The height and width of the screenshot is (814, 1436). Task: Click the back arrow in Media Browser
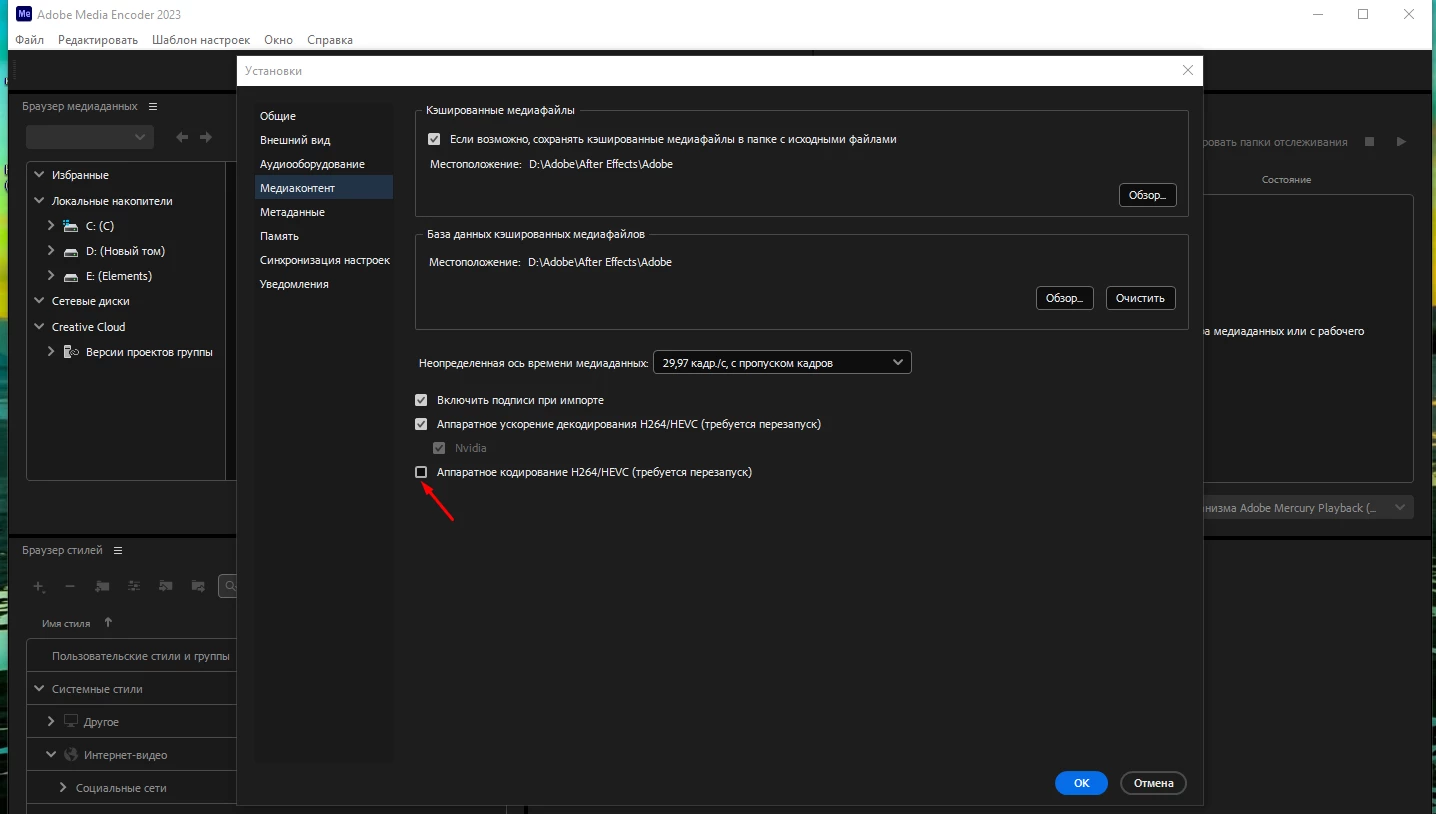pos(182,137)
